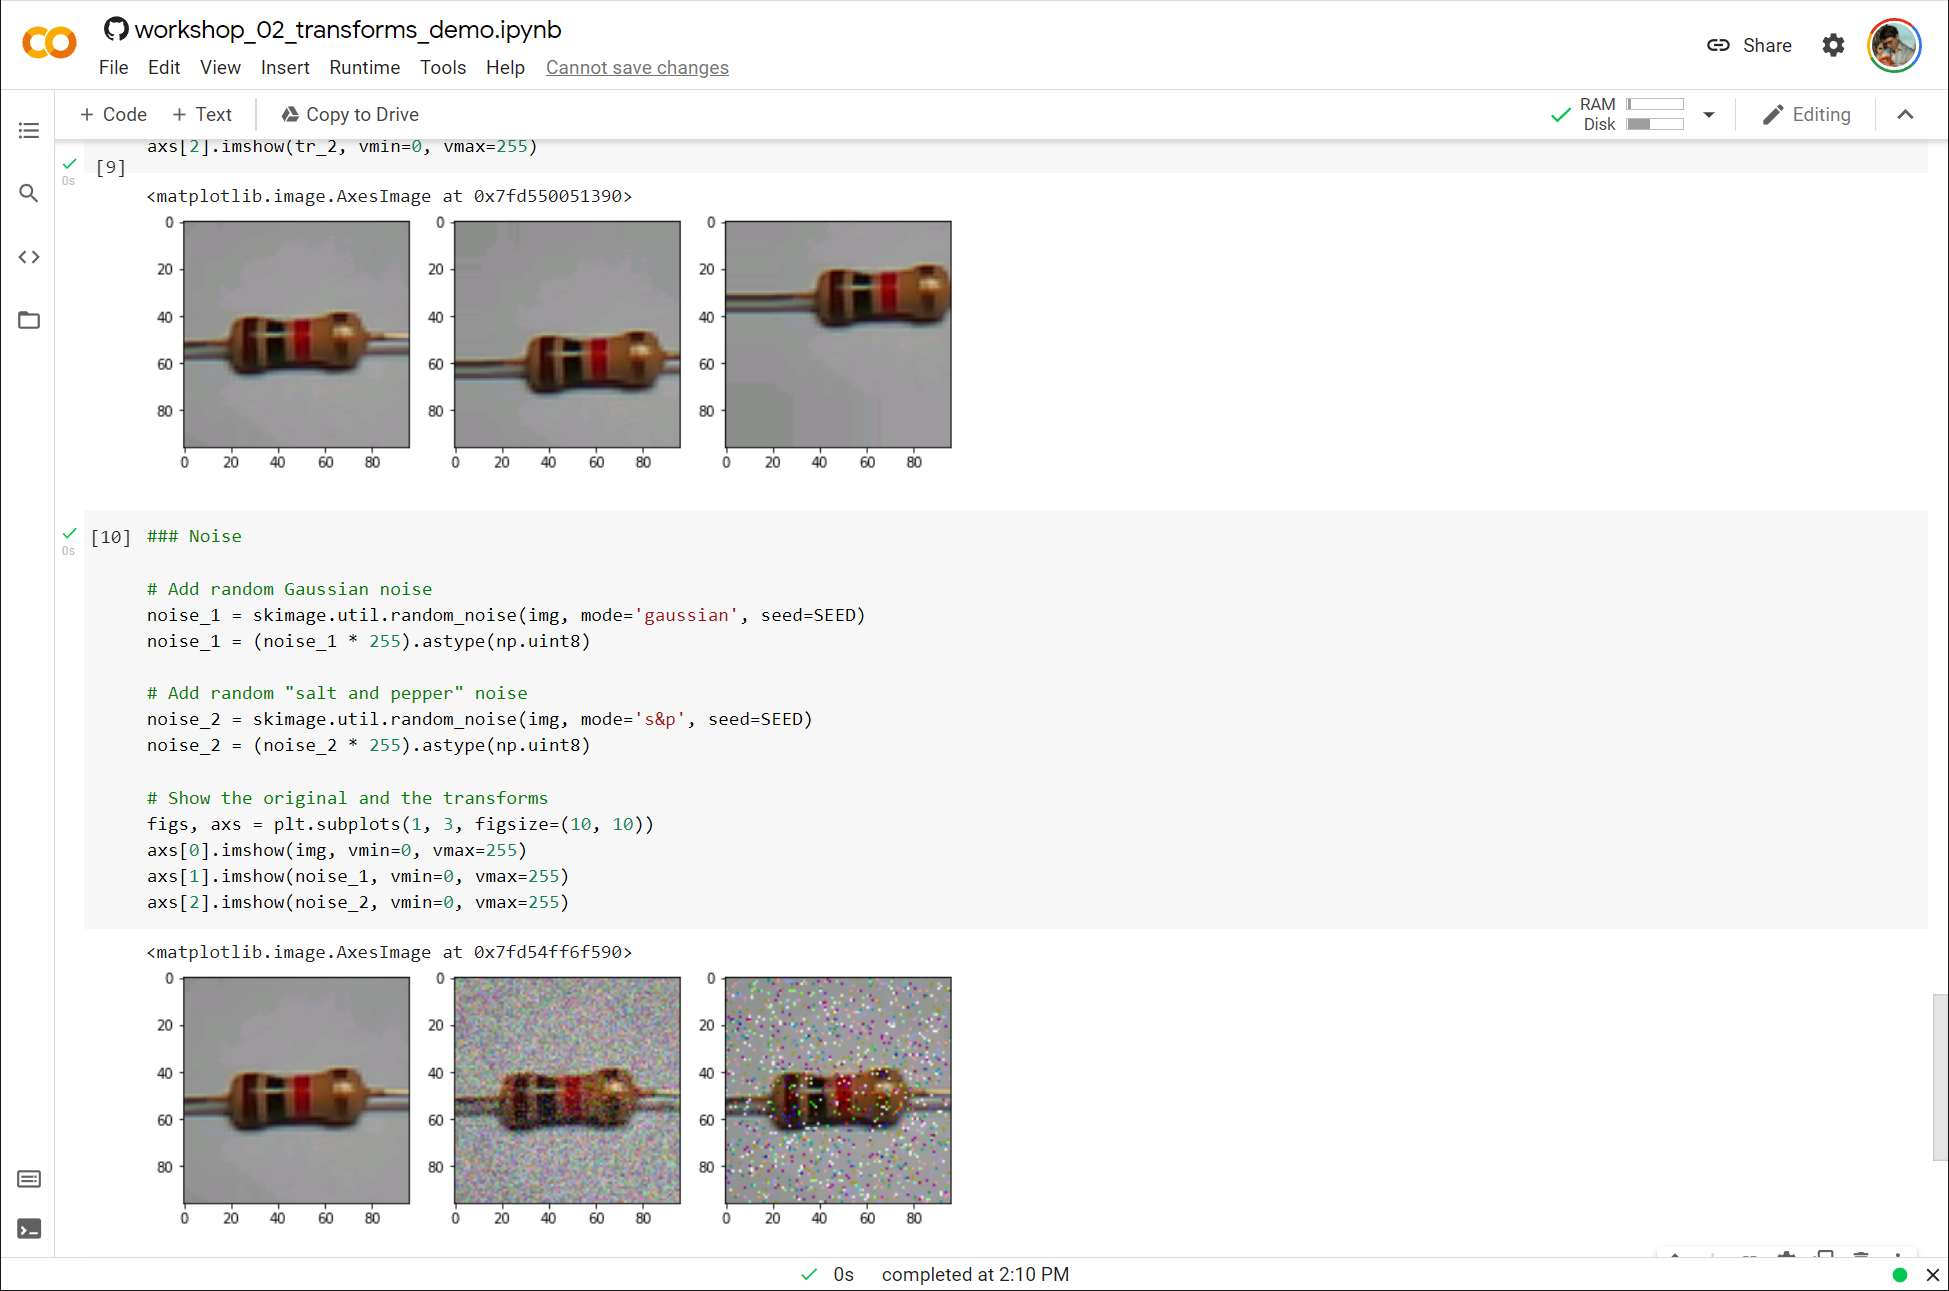The height and width of the screenshot is (1291, 1949).
Task: Open the settings gear icon
Action: [x=1833, y=45]
